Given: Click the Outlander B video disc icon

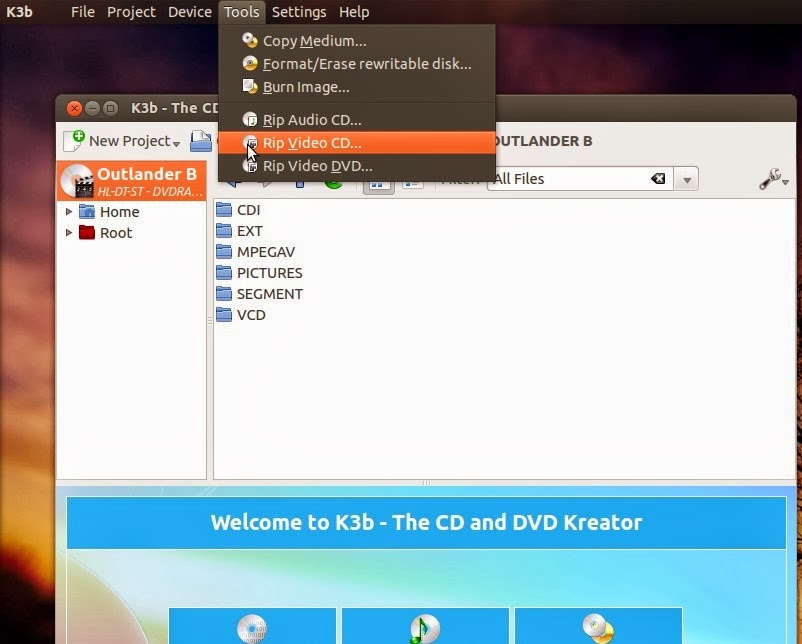Looking at the screenshot, I should [x=77, y=181].
